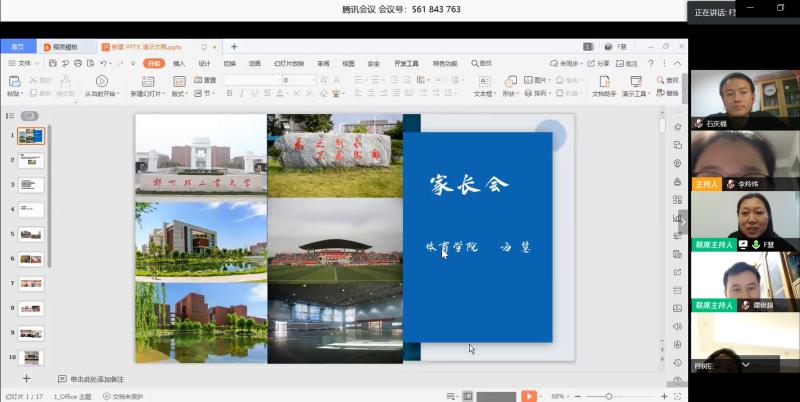Open the 设计 ribbon tab
The height and width of the screenshot is (402, 800).
pos(204,63)
